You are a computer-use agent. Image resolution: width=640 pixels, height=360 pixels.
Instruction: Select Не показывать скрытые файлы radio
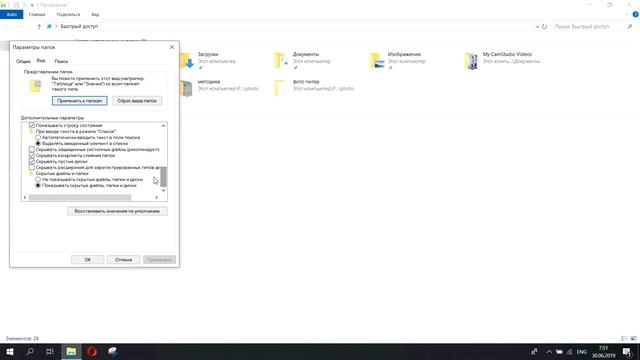tap(38, 180)
